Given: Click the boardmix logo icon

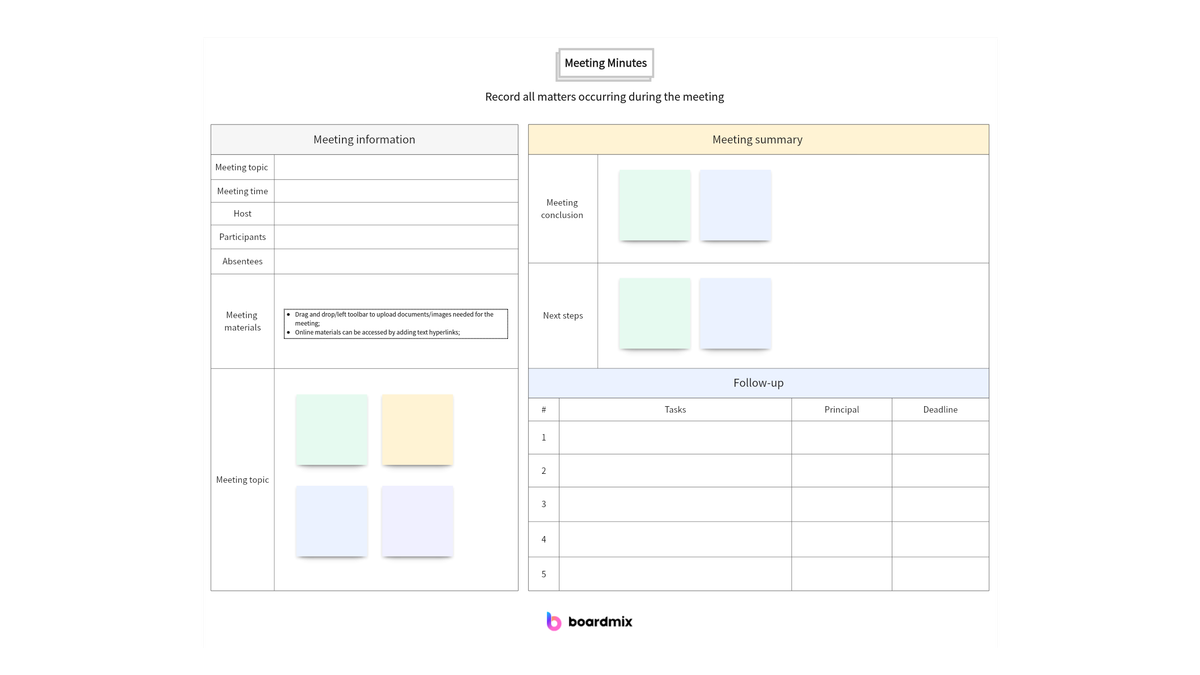Looking at the screenshot, I should [554, 621].
